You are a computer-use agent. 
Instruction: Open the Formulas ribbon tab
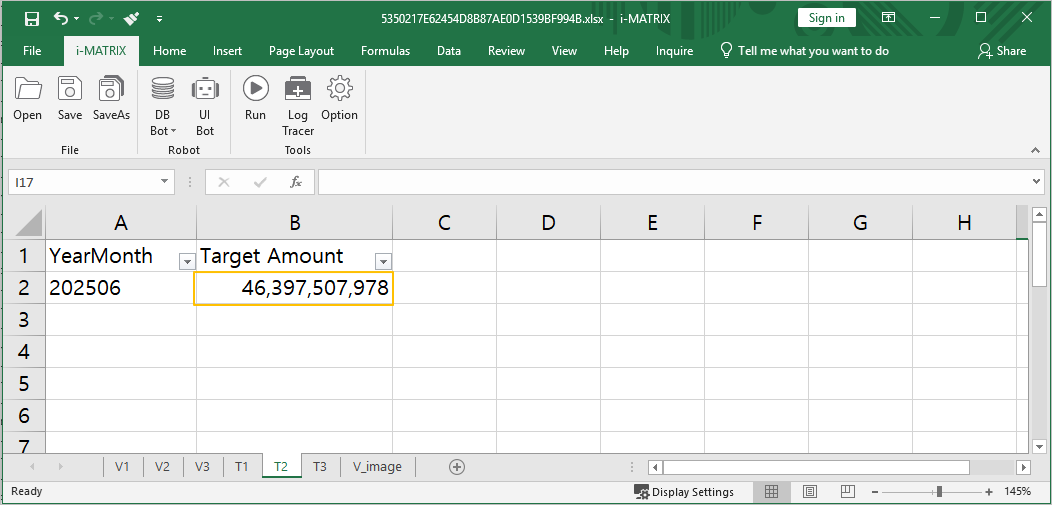point(385,51)
